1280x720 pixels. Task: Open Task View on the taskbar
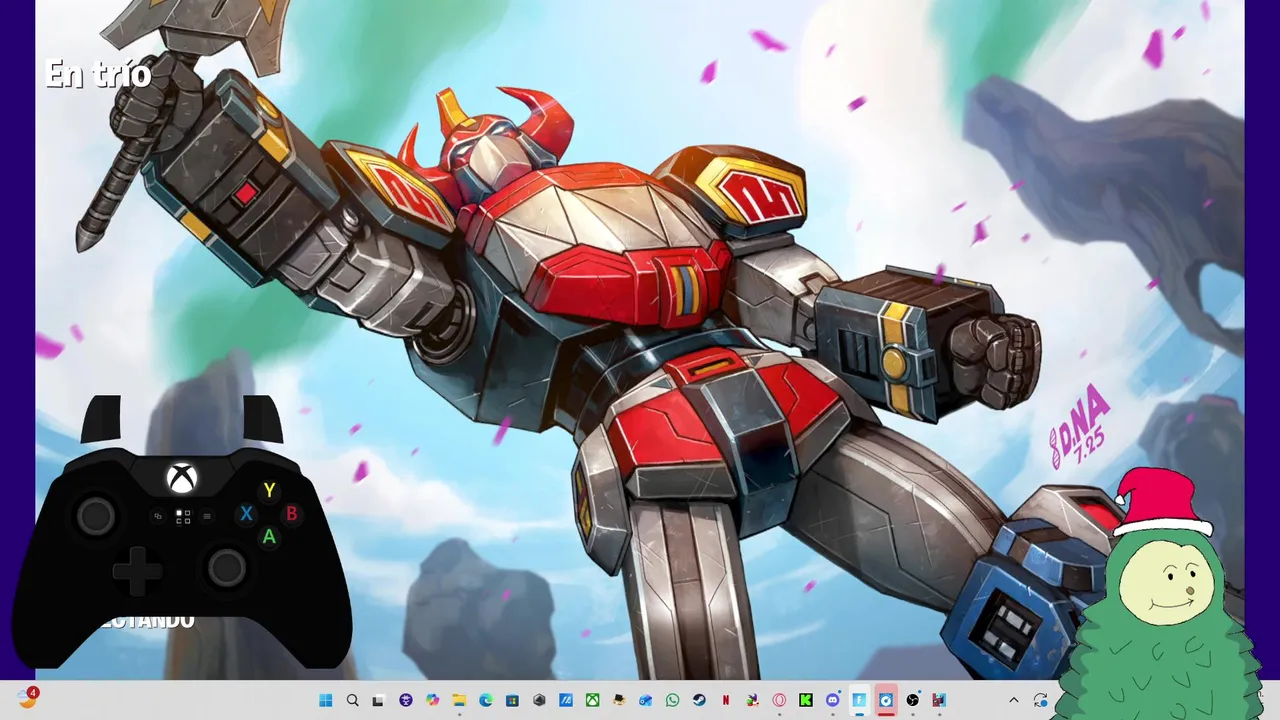point(378,700)
